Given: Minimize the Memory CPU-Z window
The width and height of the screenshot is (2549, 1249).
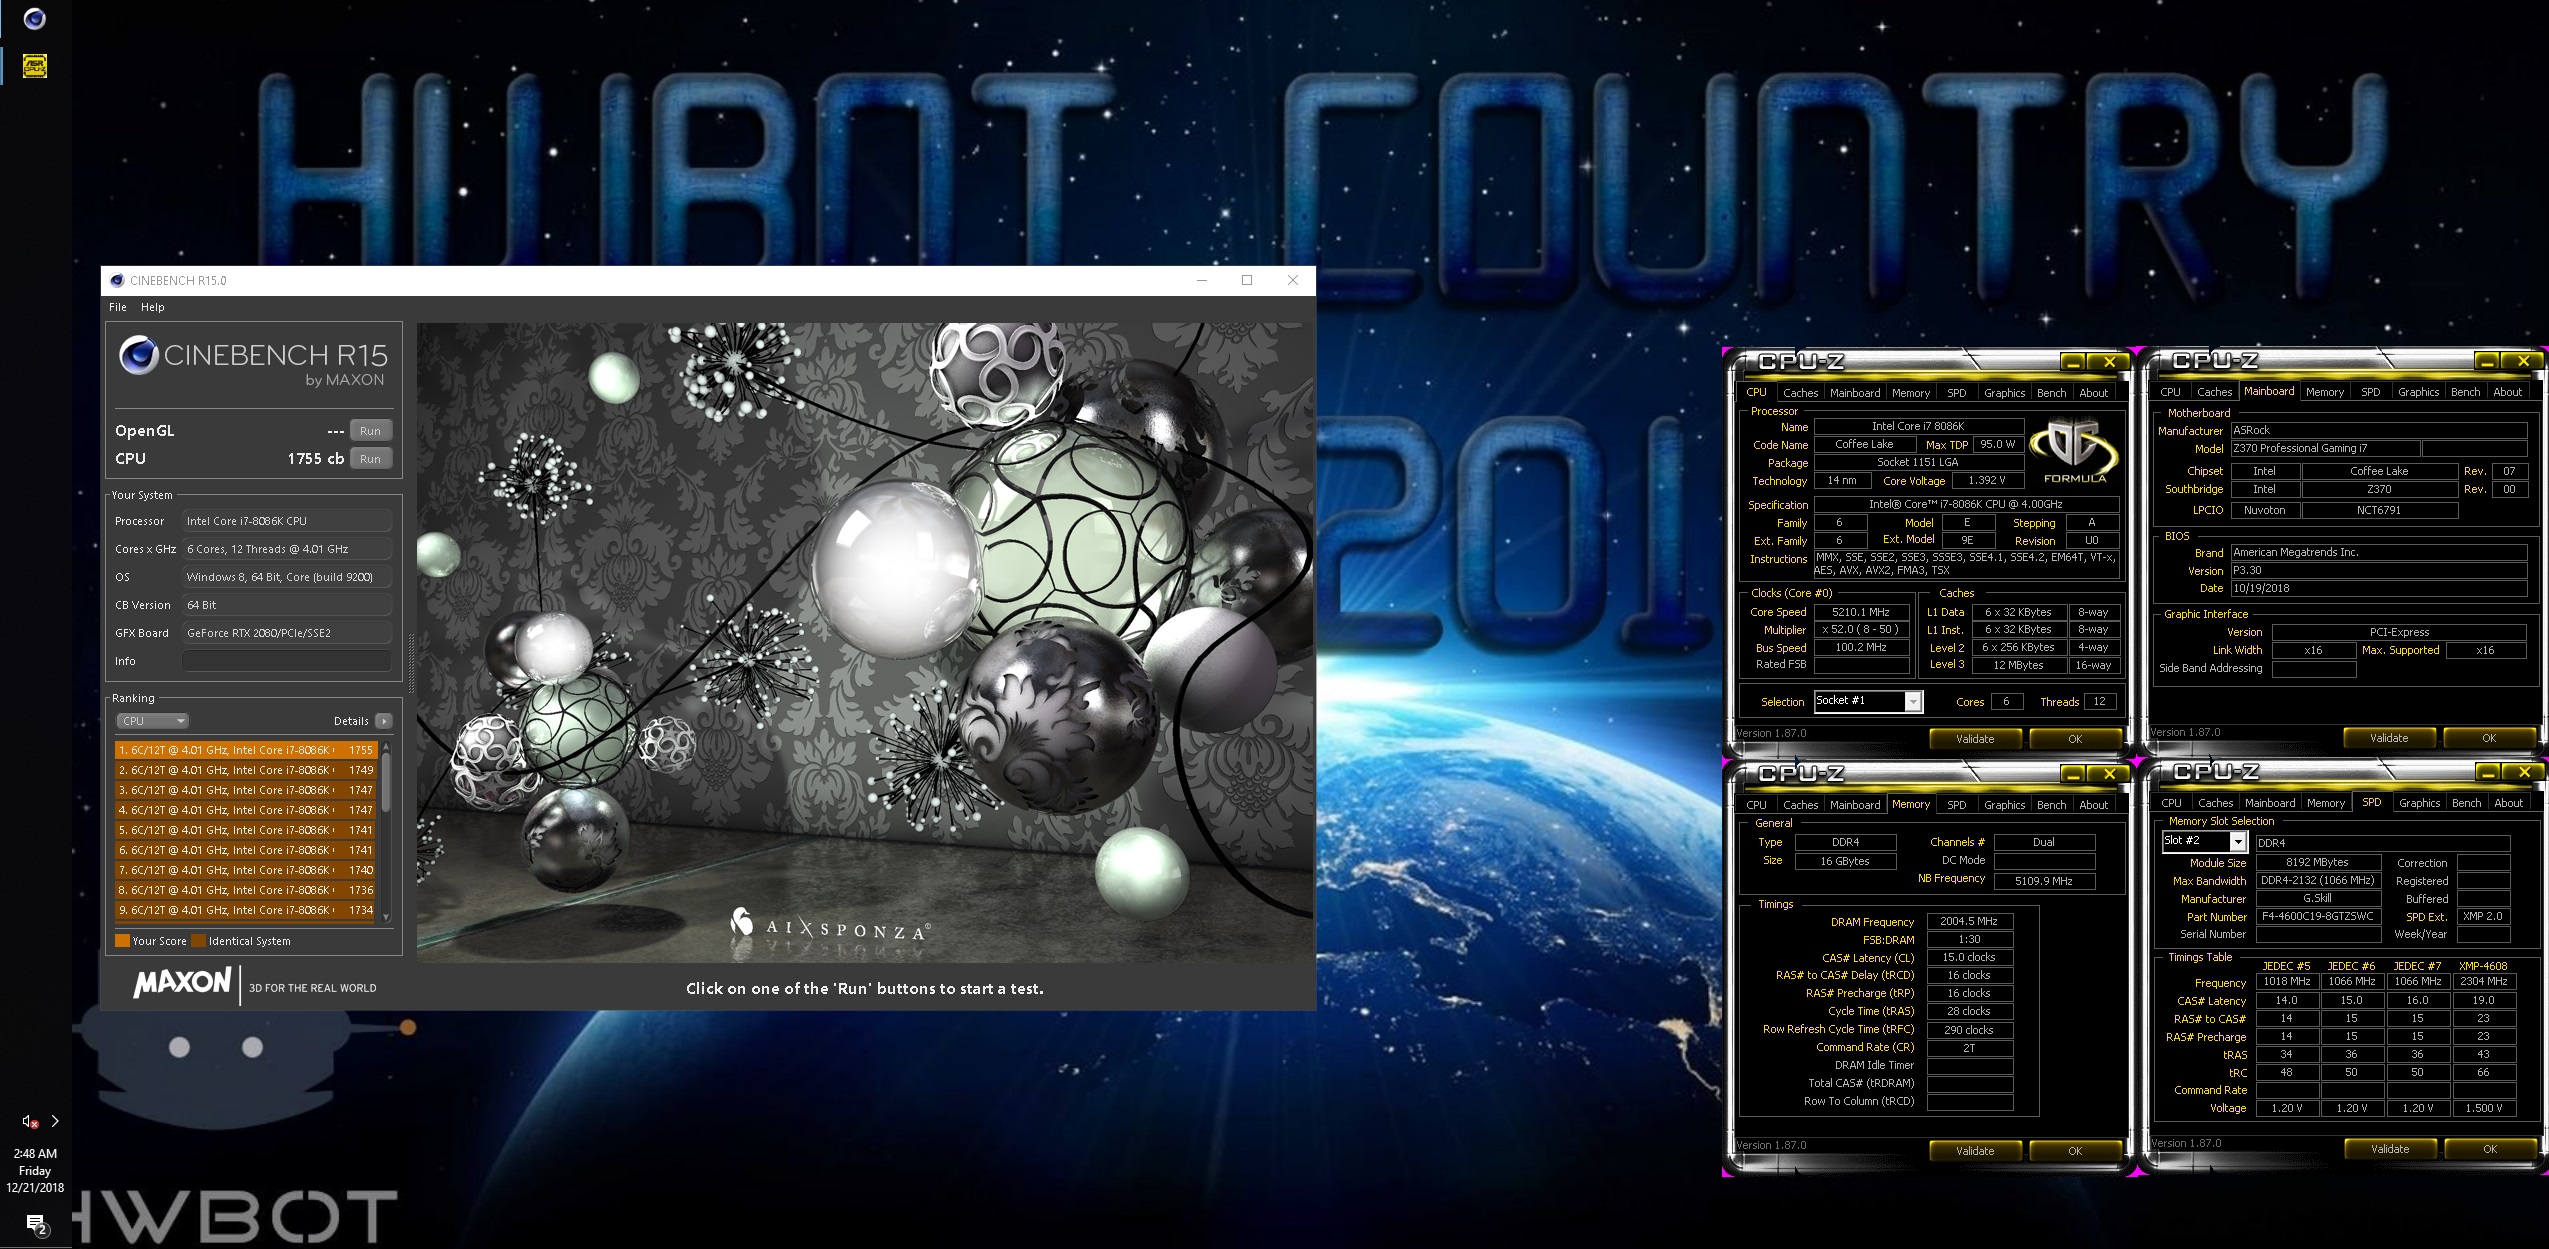Looking at the screenshot, I should click(2072, 774).
